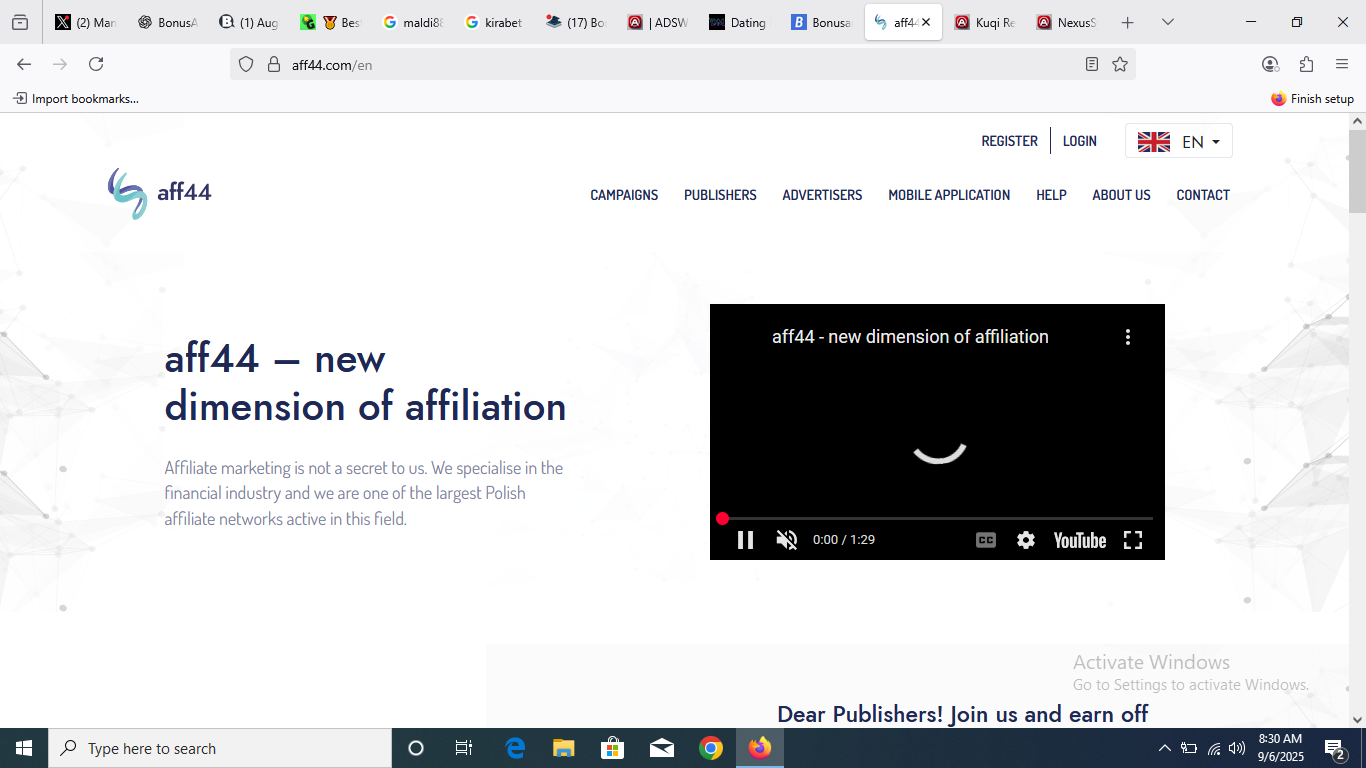
Task: Open the Firefox account icon
Action: pos(1270,64)
